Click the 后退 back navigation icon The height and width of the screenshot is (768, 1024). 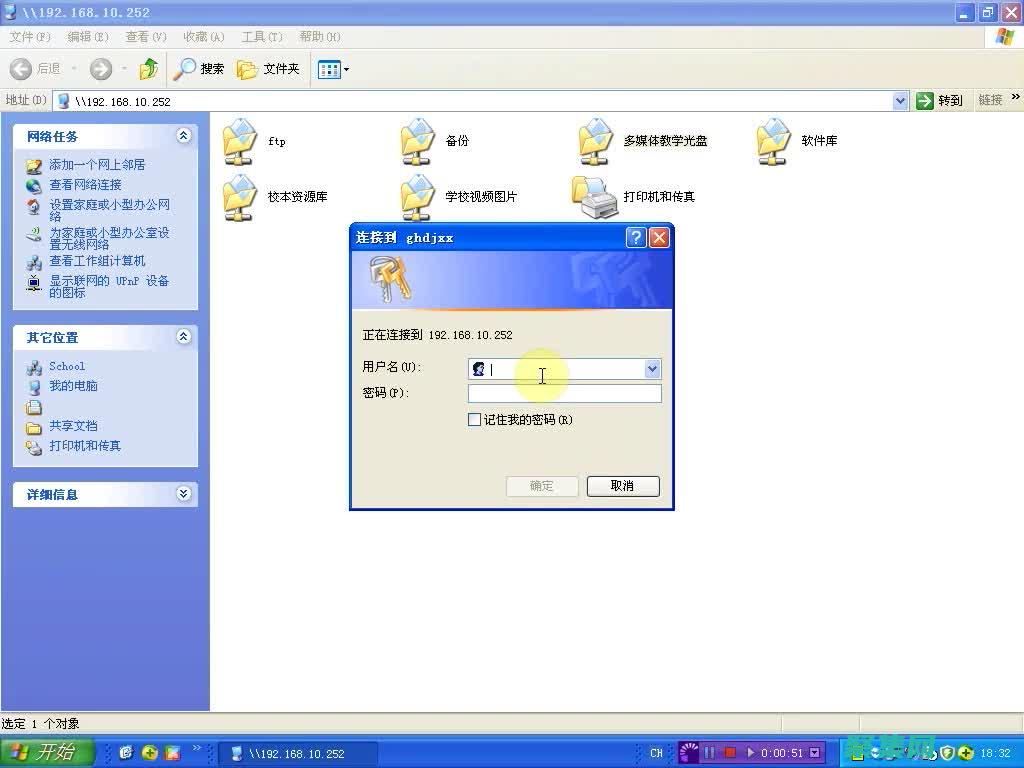click(x=21, y=69)
